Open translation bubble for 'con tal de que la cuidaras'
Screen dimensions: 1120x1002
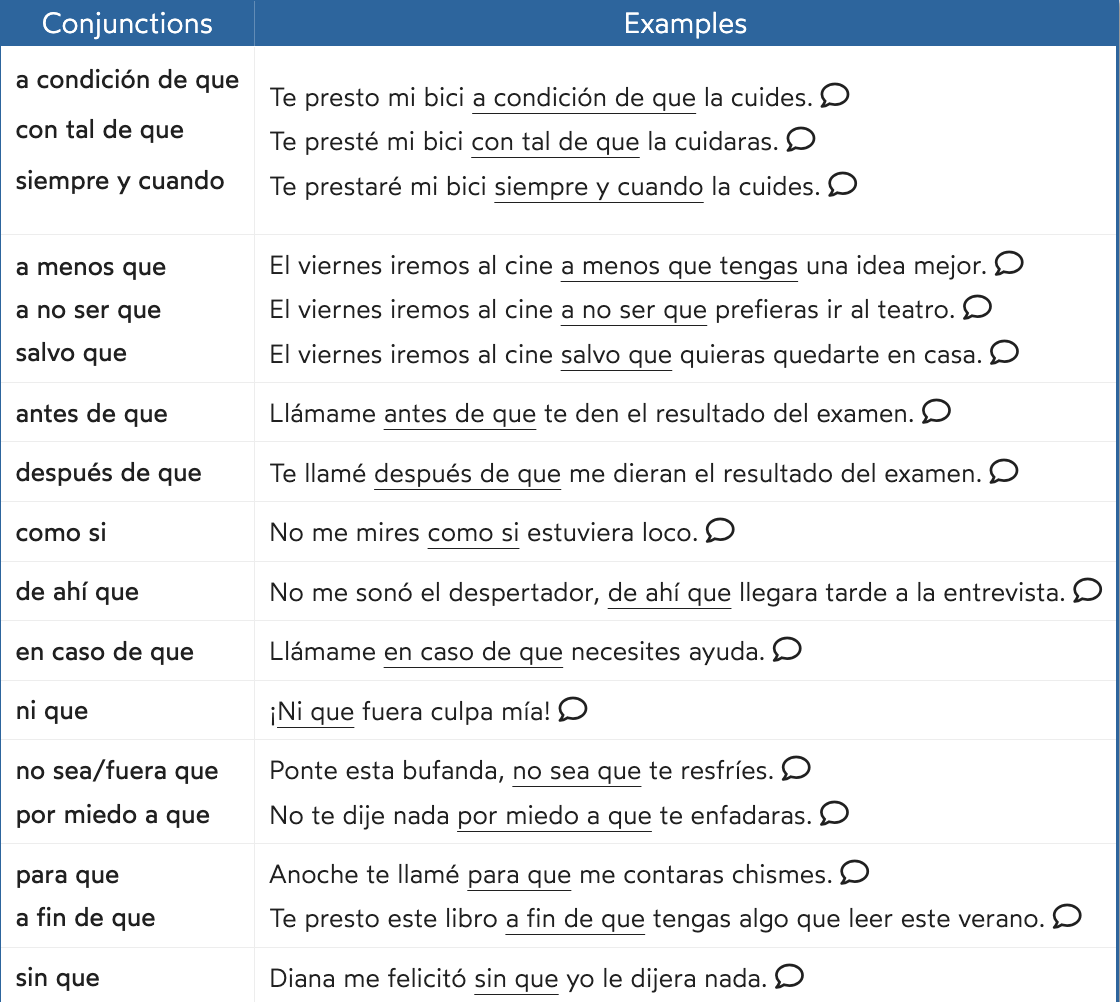[x=801, y=139]
